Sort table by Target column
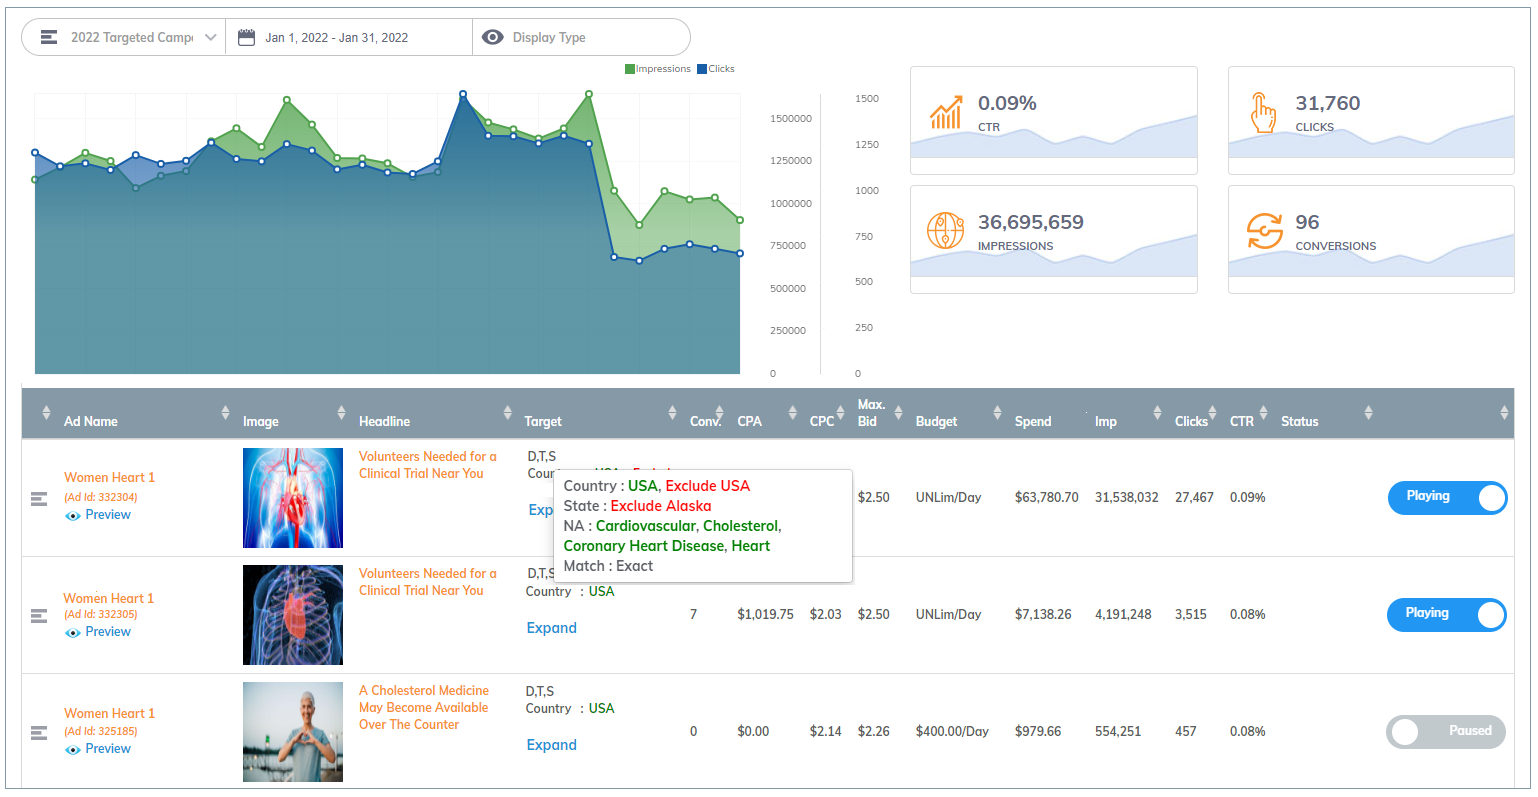The width and height of the screenshot is (1538, 797). (x=543, y=421)
